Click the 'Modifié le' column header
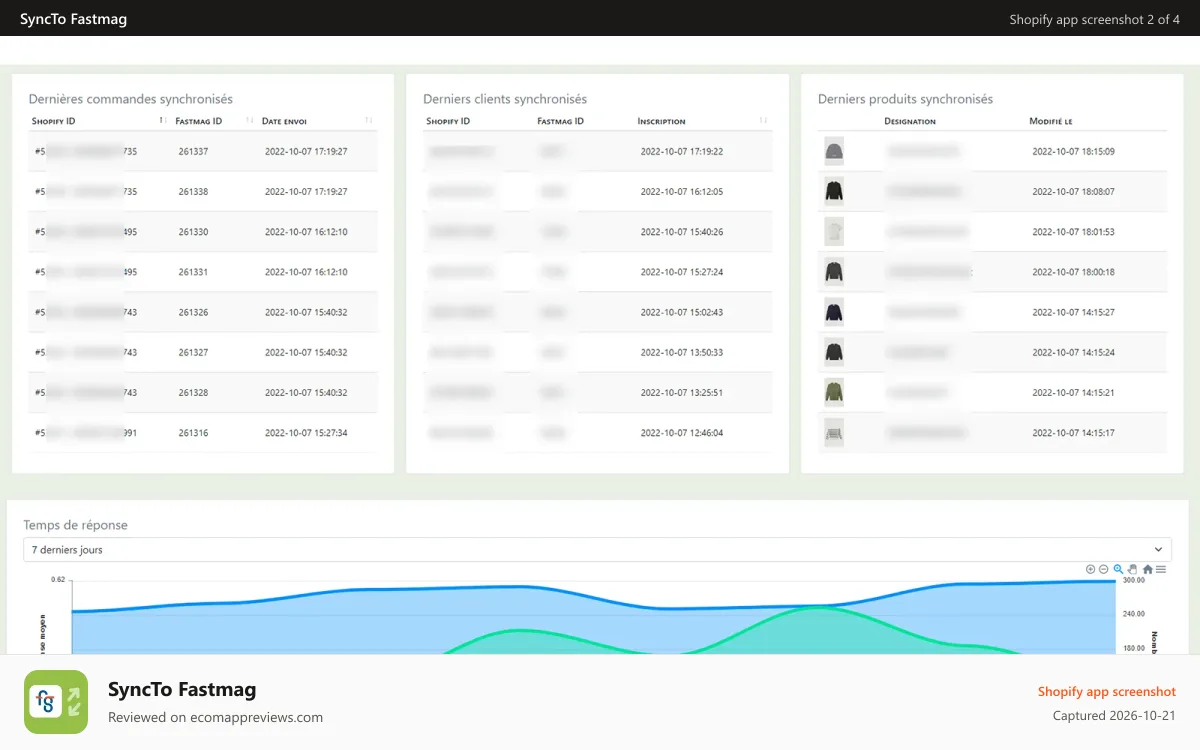1200x750 pixels. (x=1051, y=121)
